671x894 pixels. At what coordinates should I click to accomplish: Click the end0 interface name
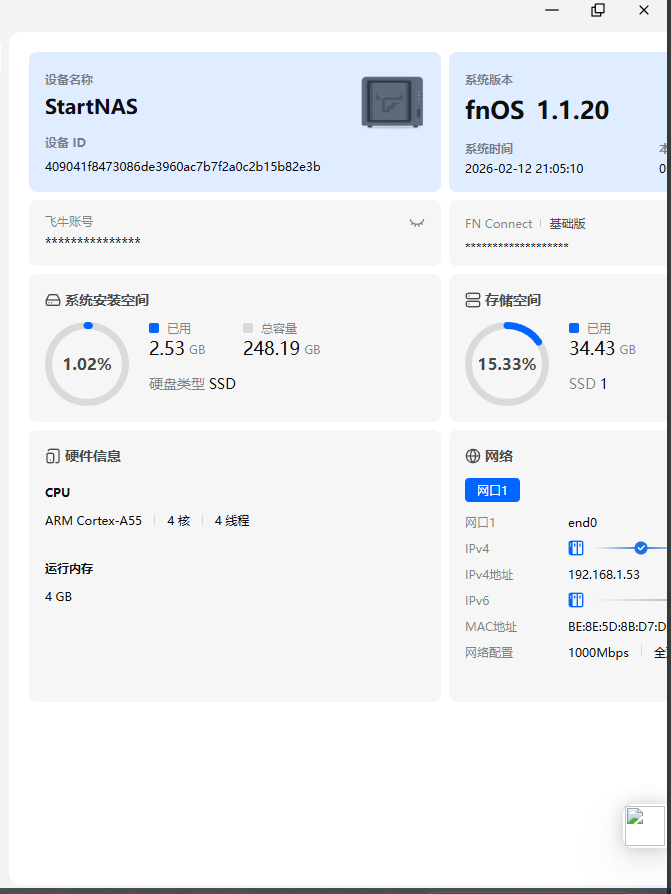click(x=583, y=523)
